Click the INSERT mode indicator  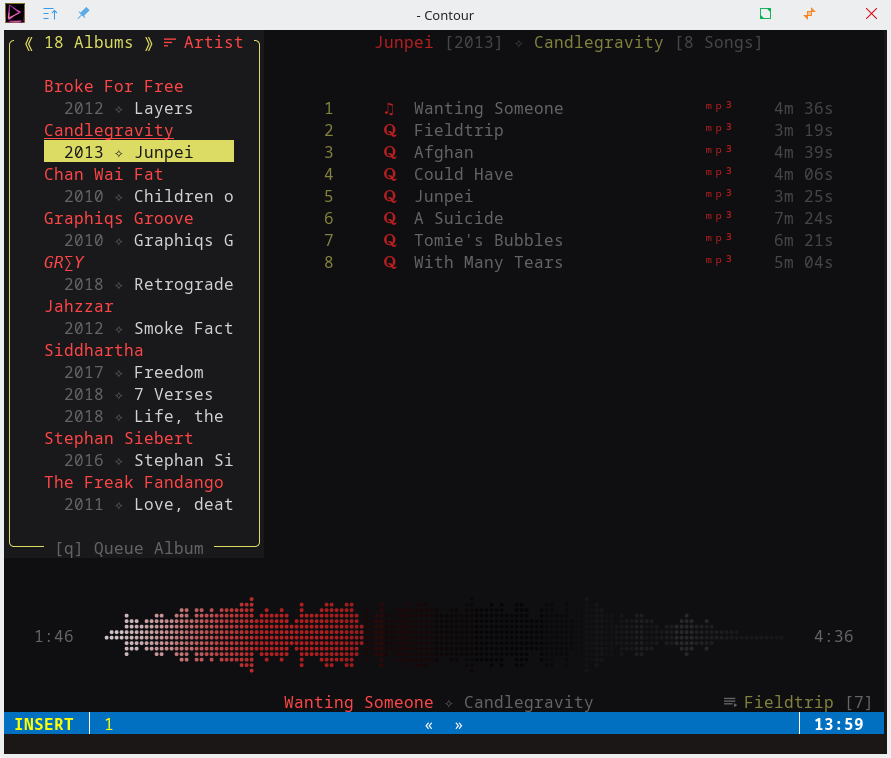(x=44, y=724)
